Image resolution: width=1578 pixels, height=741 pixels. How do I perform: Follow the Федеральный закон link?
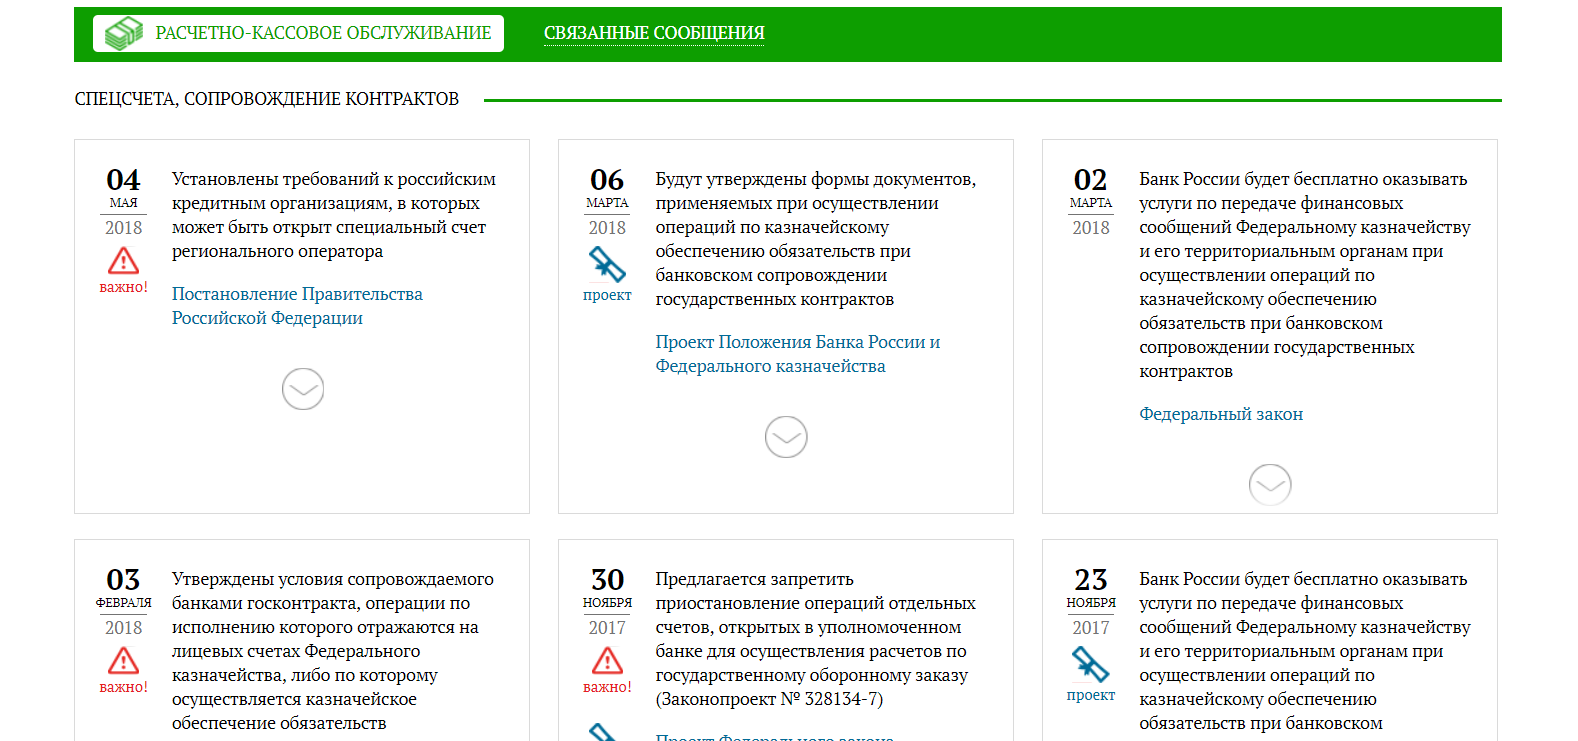(x=1220, y=414)
